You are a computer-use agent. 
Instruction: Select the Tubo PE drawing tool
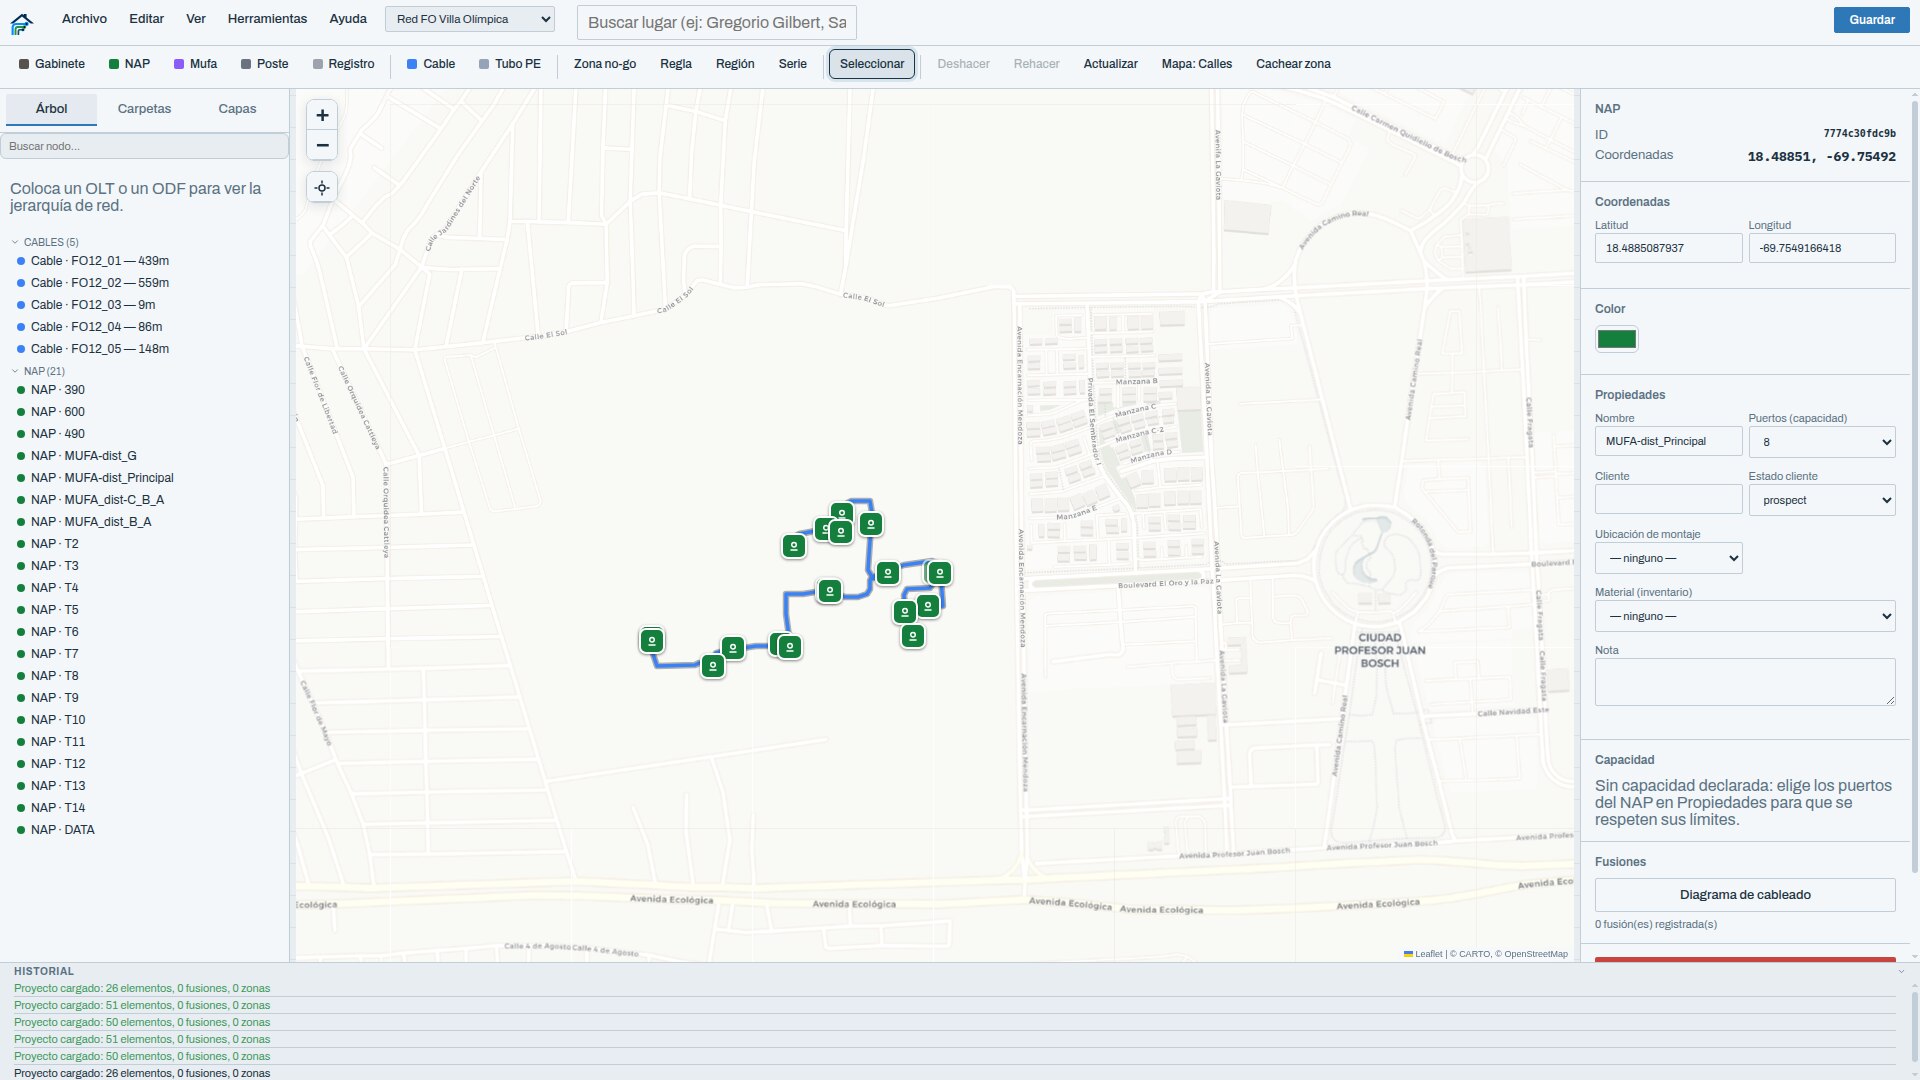[x=510, y=64]
